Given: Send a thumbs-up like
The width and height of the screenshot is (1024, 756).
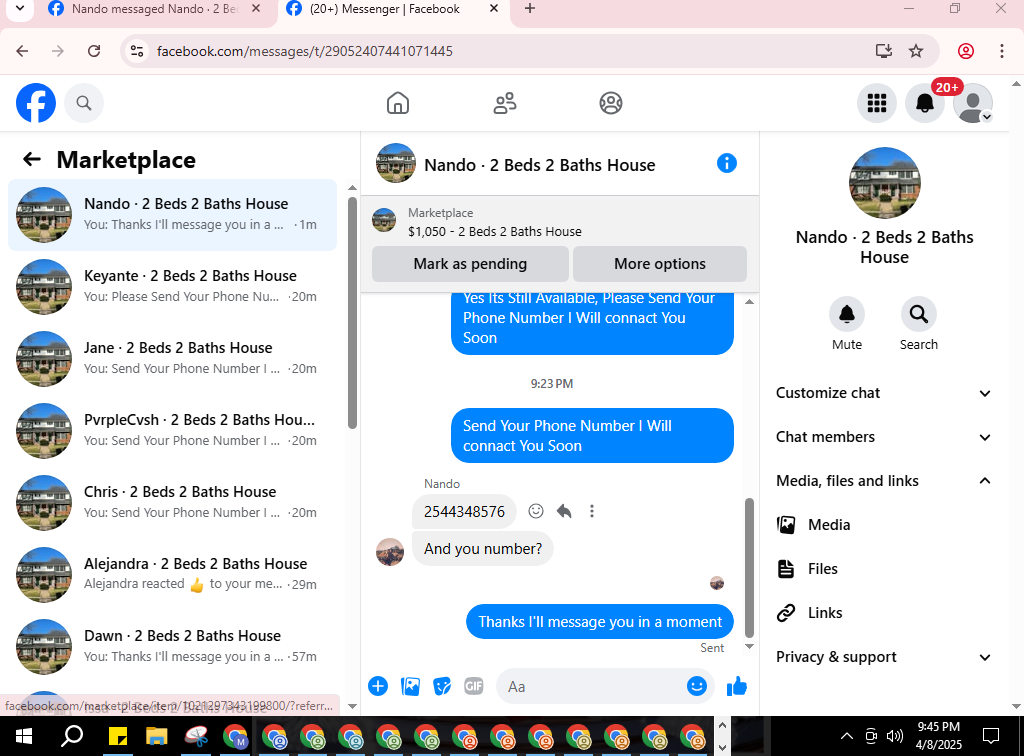Looking at the screenshot, I should (x=737, y=686).
